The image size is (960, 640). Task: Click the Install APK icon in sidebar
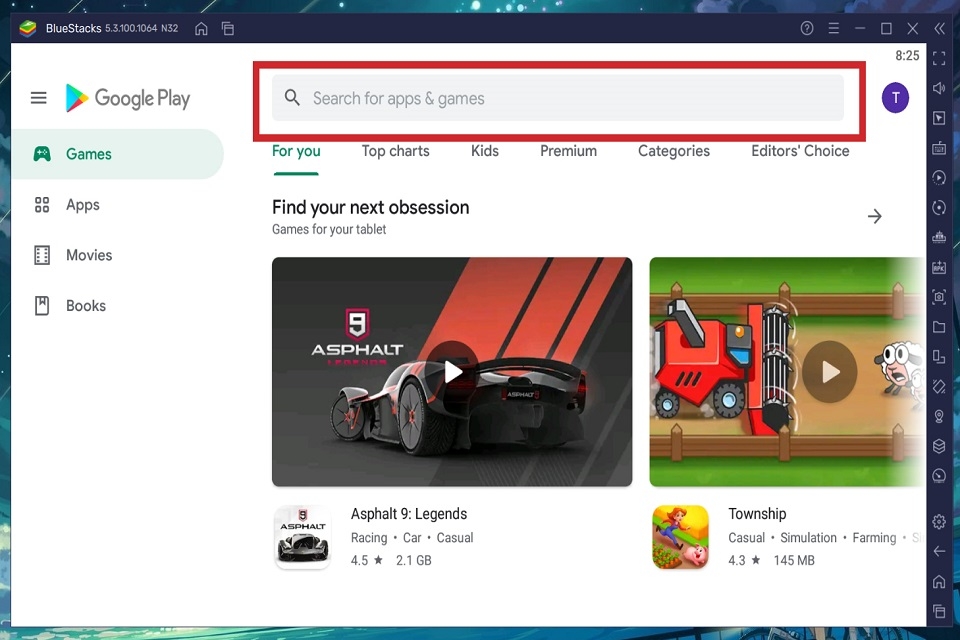coord(939,267)
